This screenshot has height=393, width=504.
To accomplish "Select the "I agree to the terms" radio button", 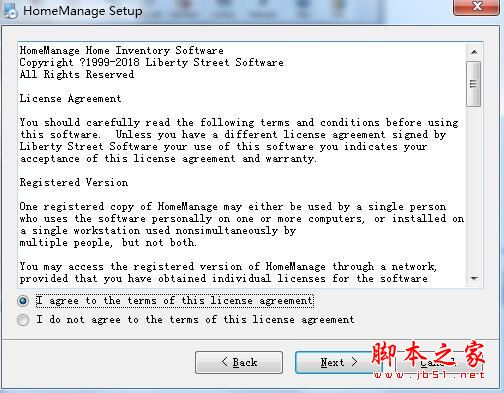I will [23, 301].
